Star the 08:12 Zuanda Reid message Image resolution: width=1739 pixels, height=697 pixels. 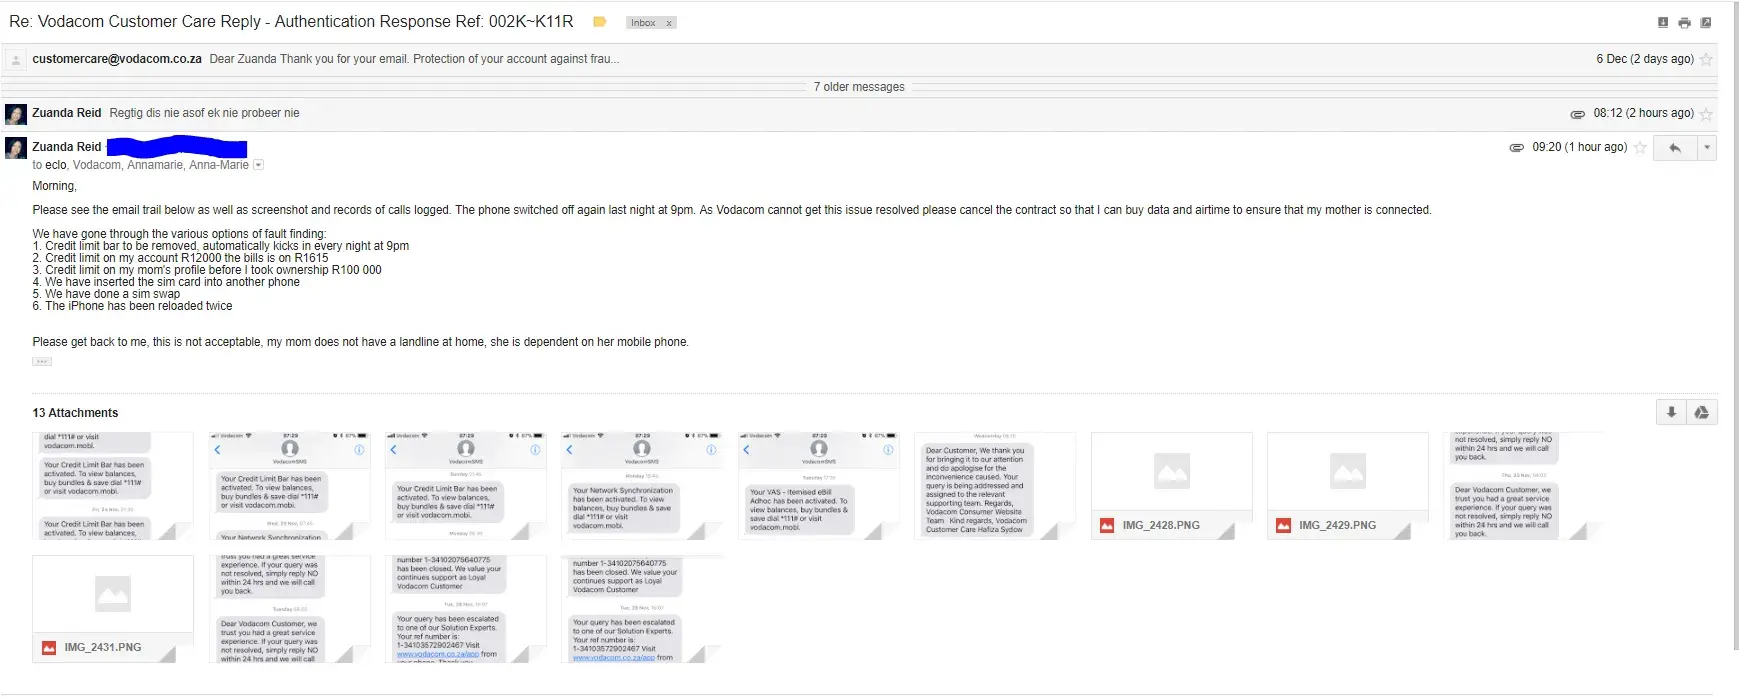click(1706, 114)
